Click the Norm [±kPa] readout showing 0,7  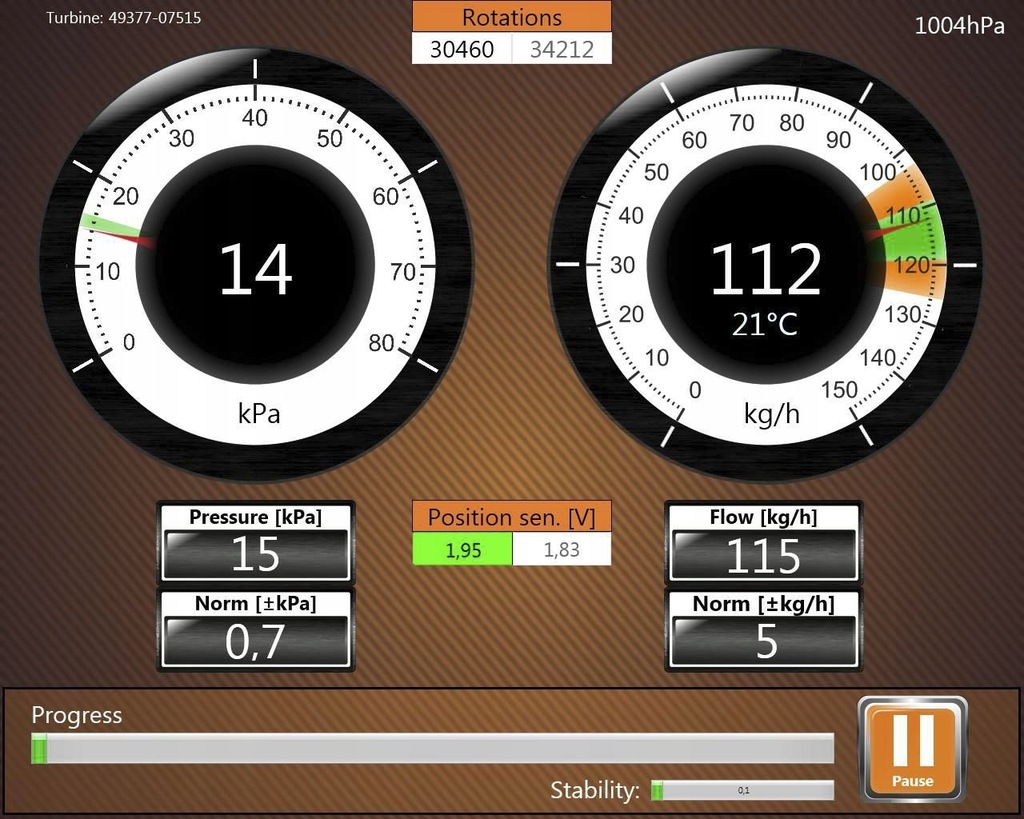tap(255, 641)
